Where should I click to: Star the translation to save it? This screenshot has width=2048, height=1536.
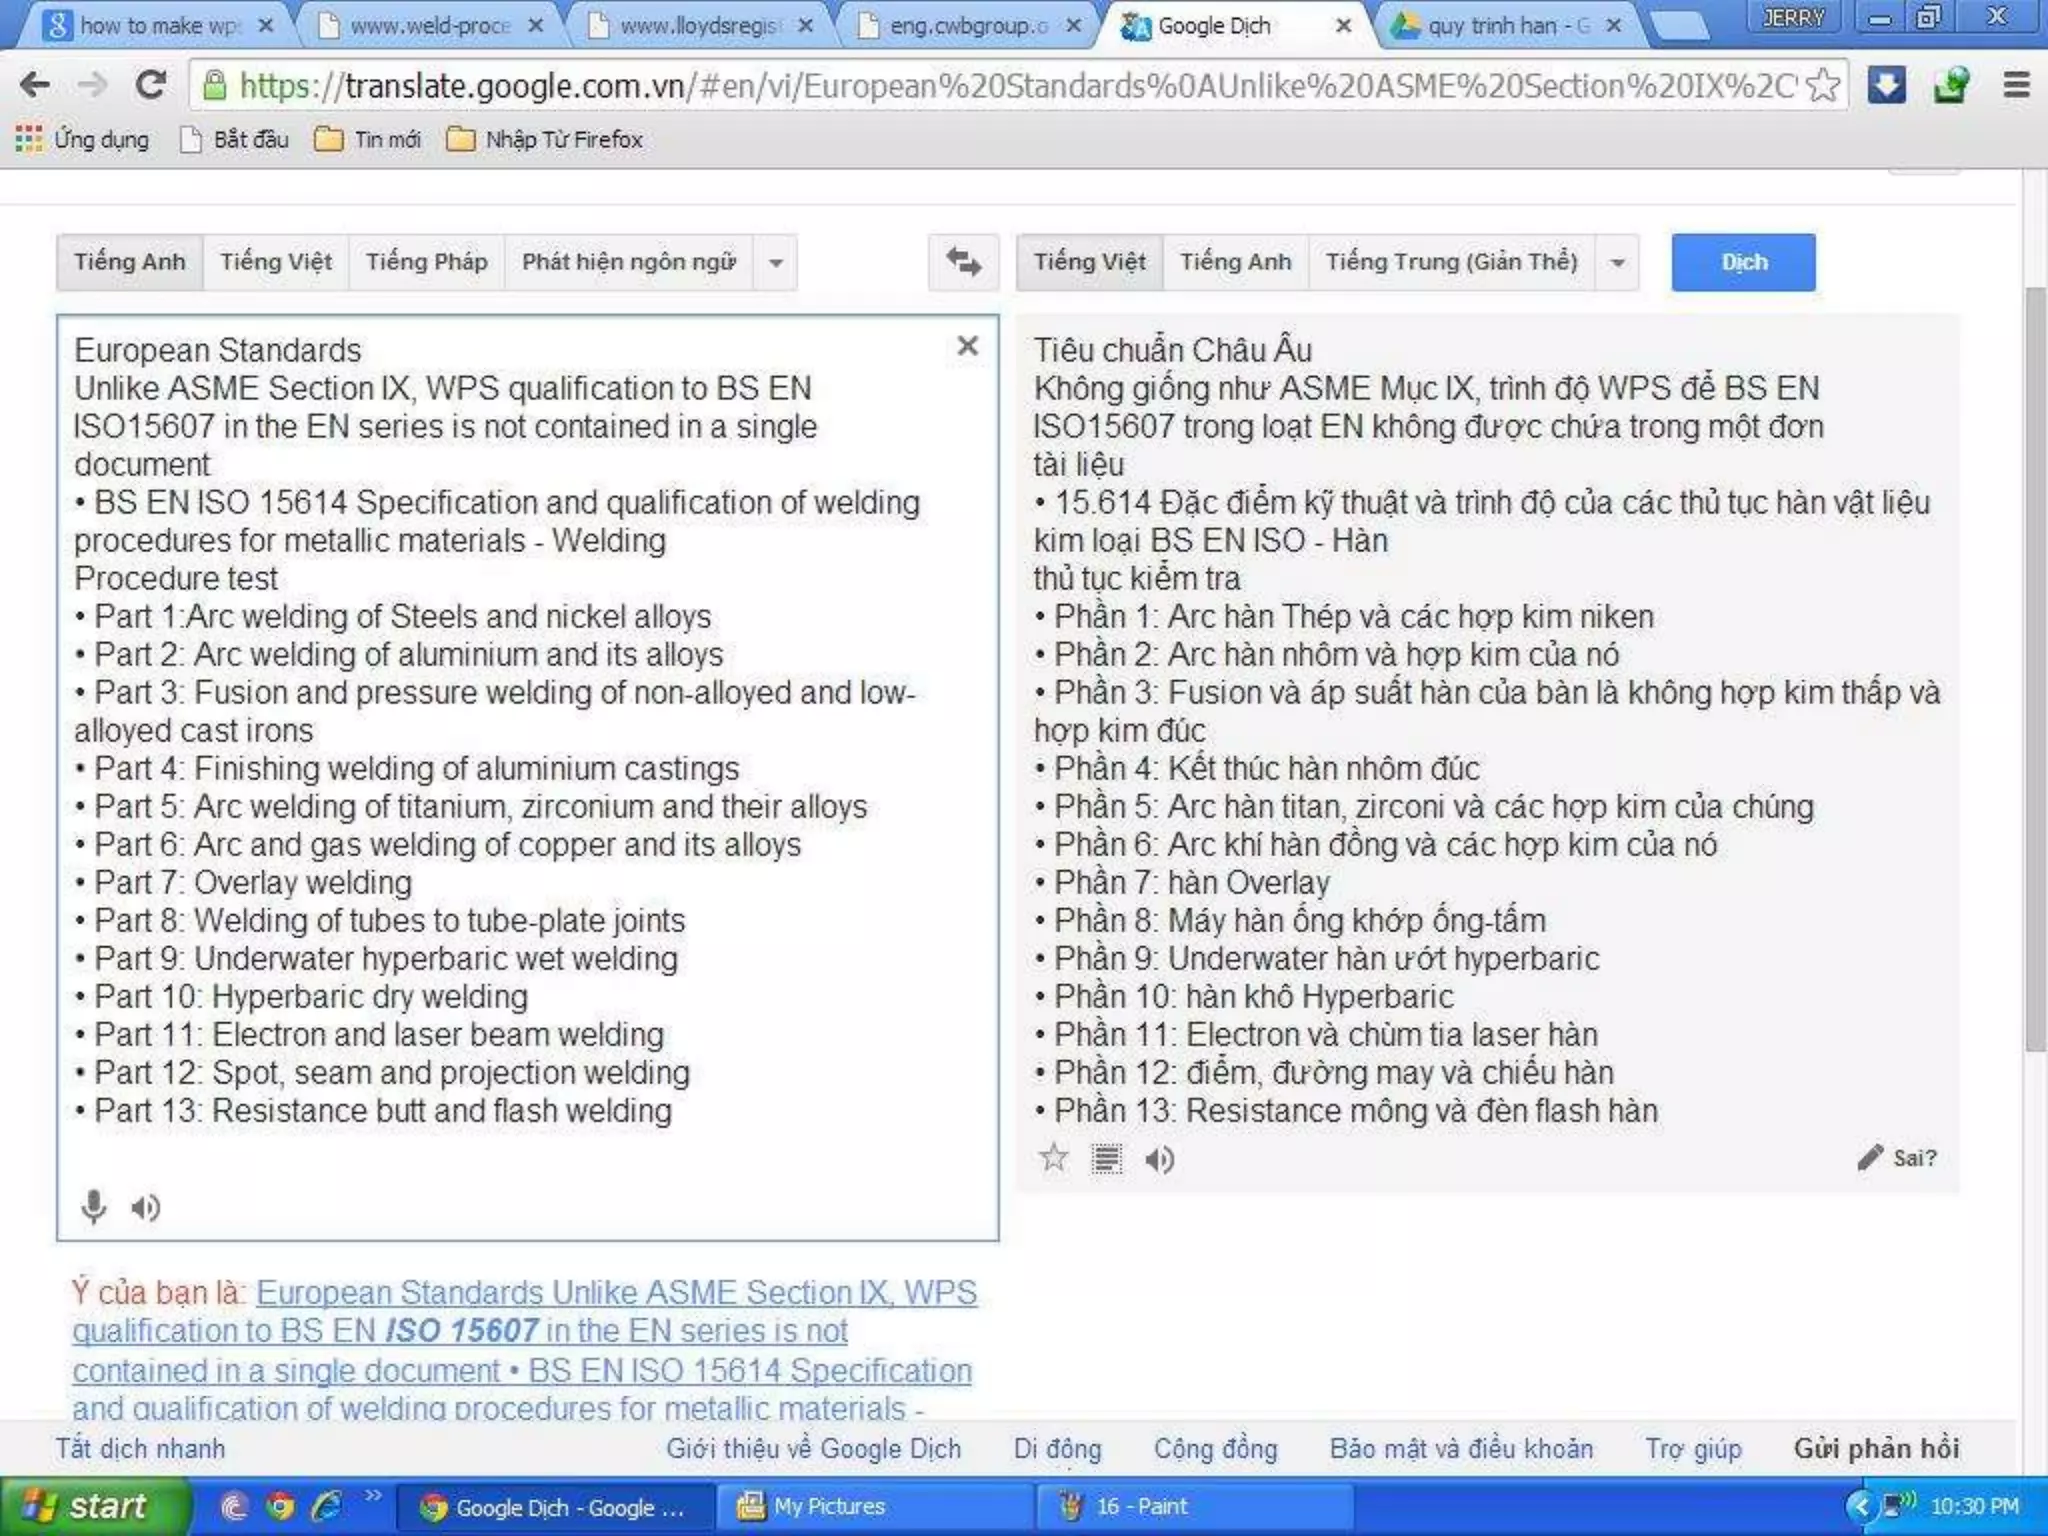(1053, 1159)
